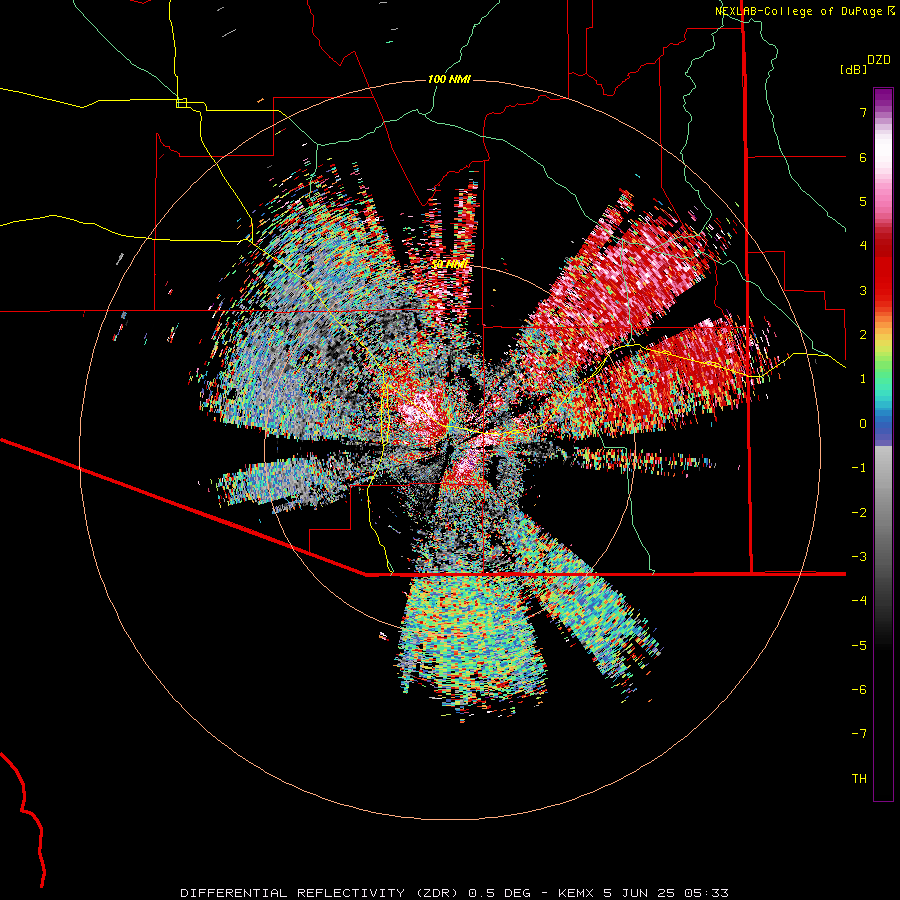
Task: Click the -7 scale value
Action: [859, 734]
